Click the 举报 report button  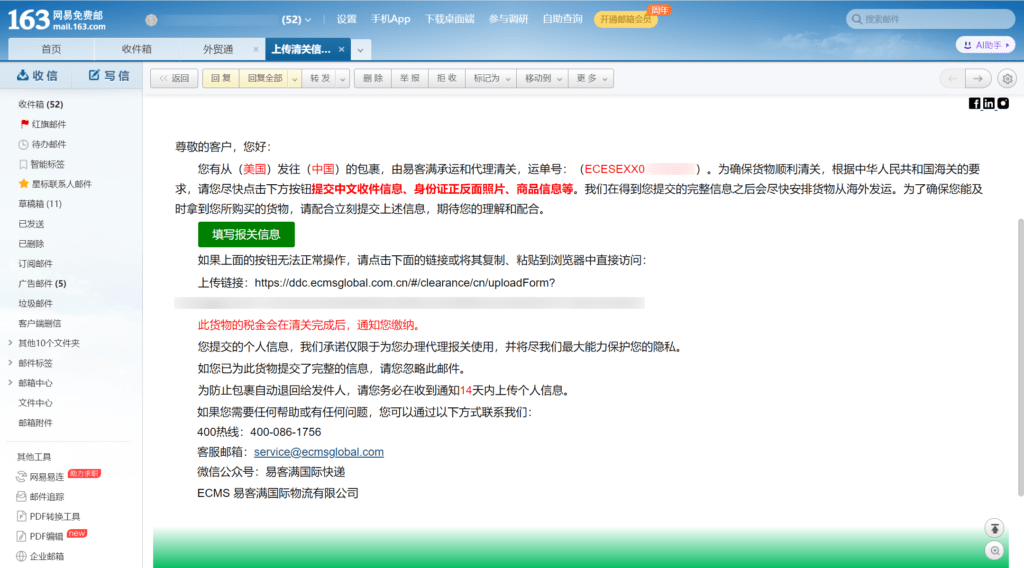point(410,78)
